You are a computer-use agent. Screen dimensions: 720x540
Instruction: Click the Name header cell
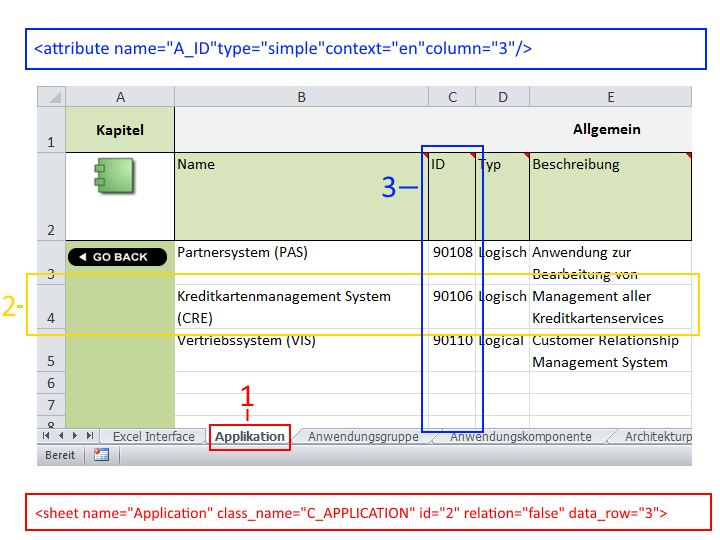tap(301, 197)
